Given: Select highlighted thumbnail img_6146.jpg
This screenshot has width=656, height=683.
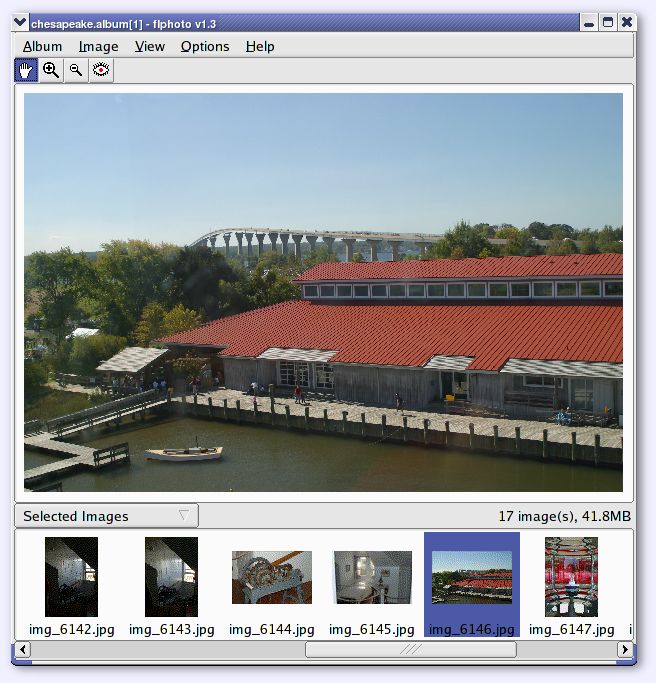Looking at the screenshot, I should [x=472, y=585].
